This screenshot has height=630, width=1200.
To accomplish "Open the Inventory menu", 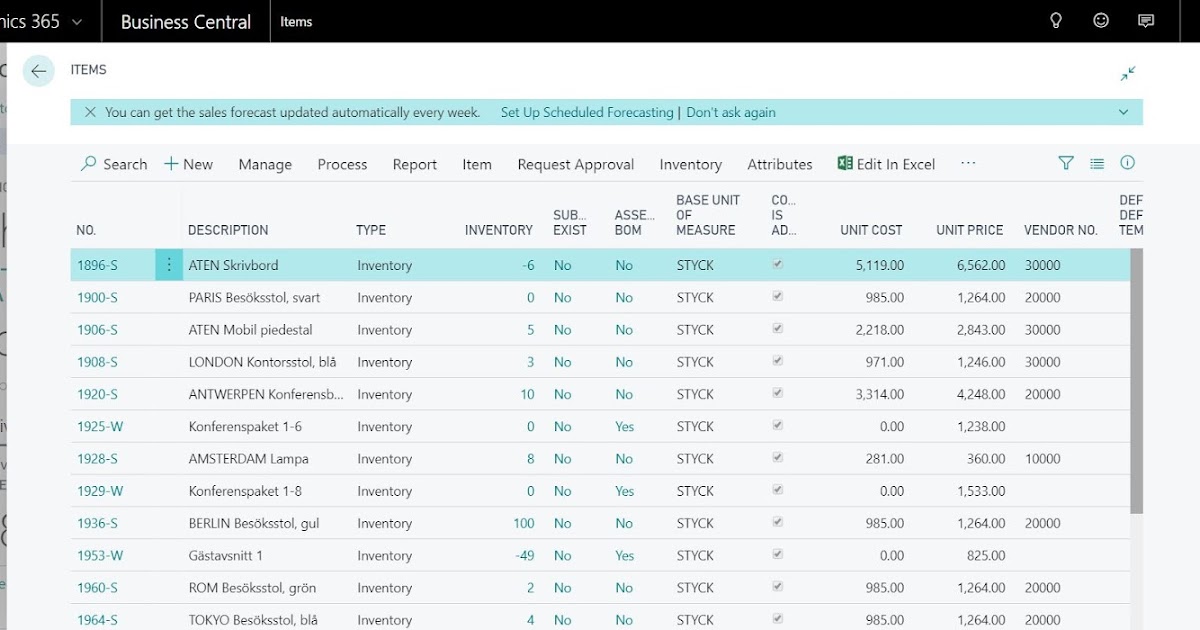I will [690, 163].
